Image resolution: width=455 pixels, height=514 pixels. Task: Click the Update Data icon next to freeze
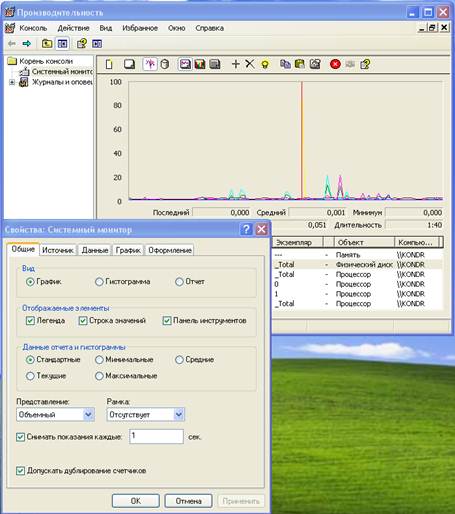pos(350,64)
